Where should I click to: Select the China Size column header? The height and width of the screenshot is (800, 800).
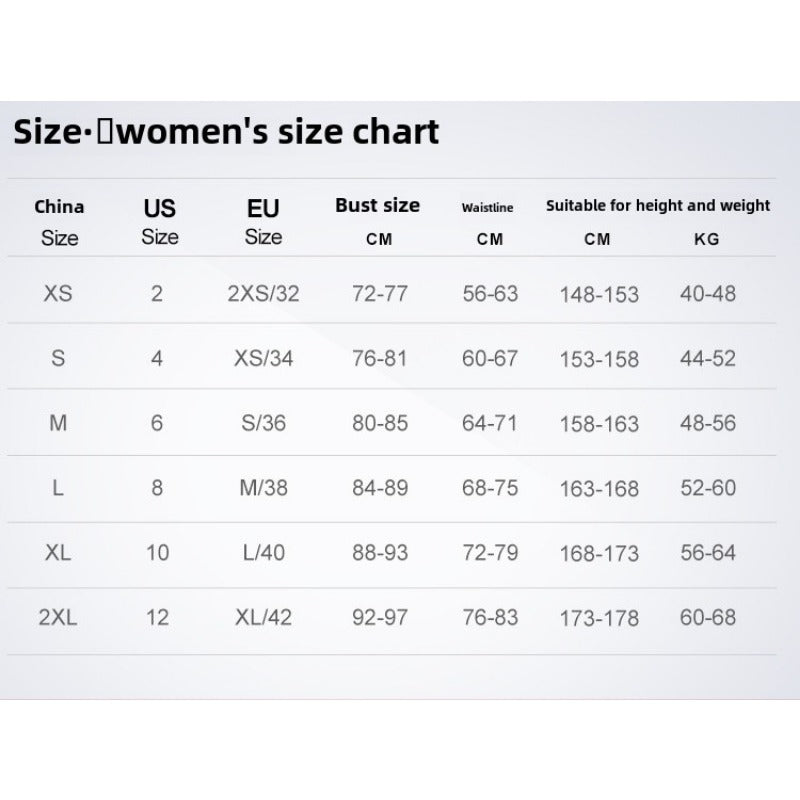tap(59, 222)
